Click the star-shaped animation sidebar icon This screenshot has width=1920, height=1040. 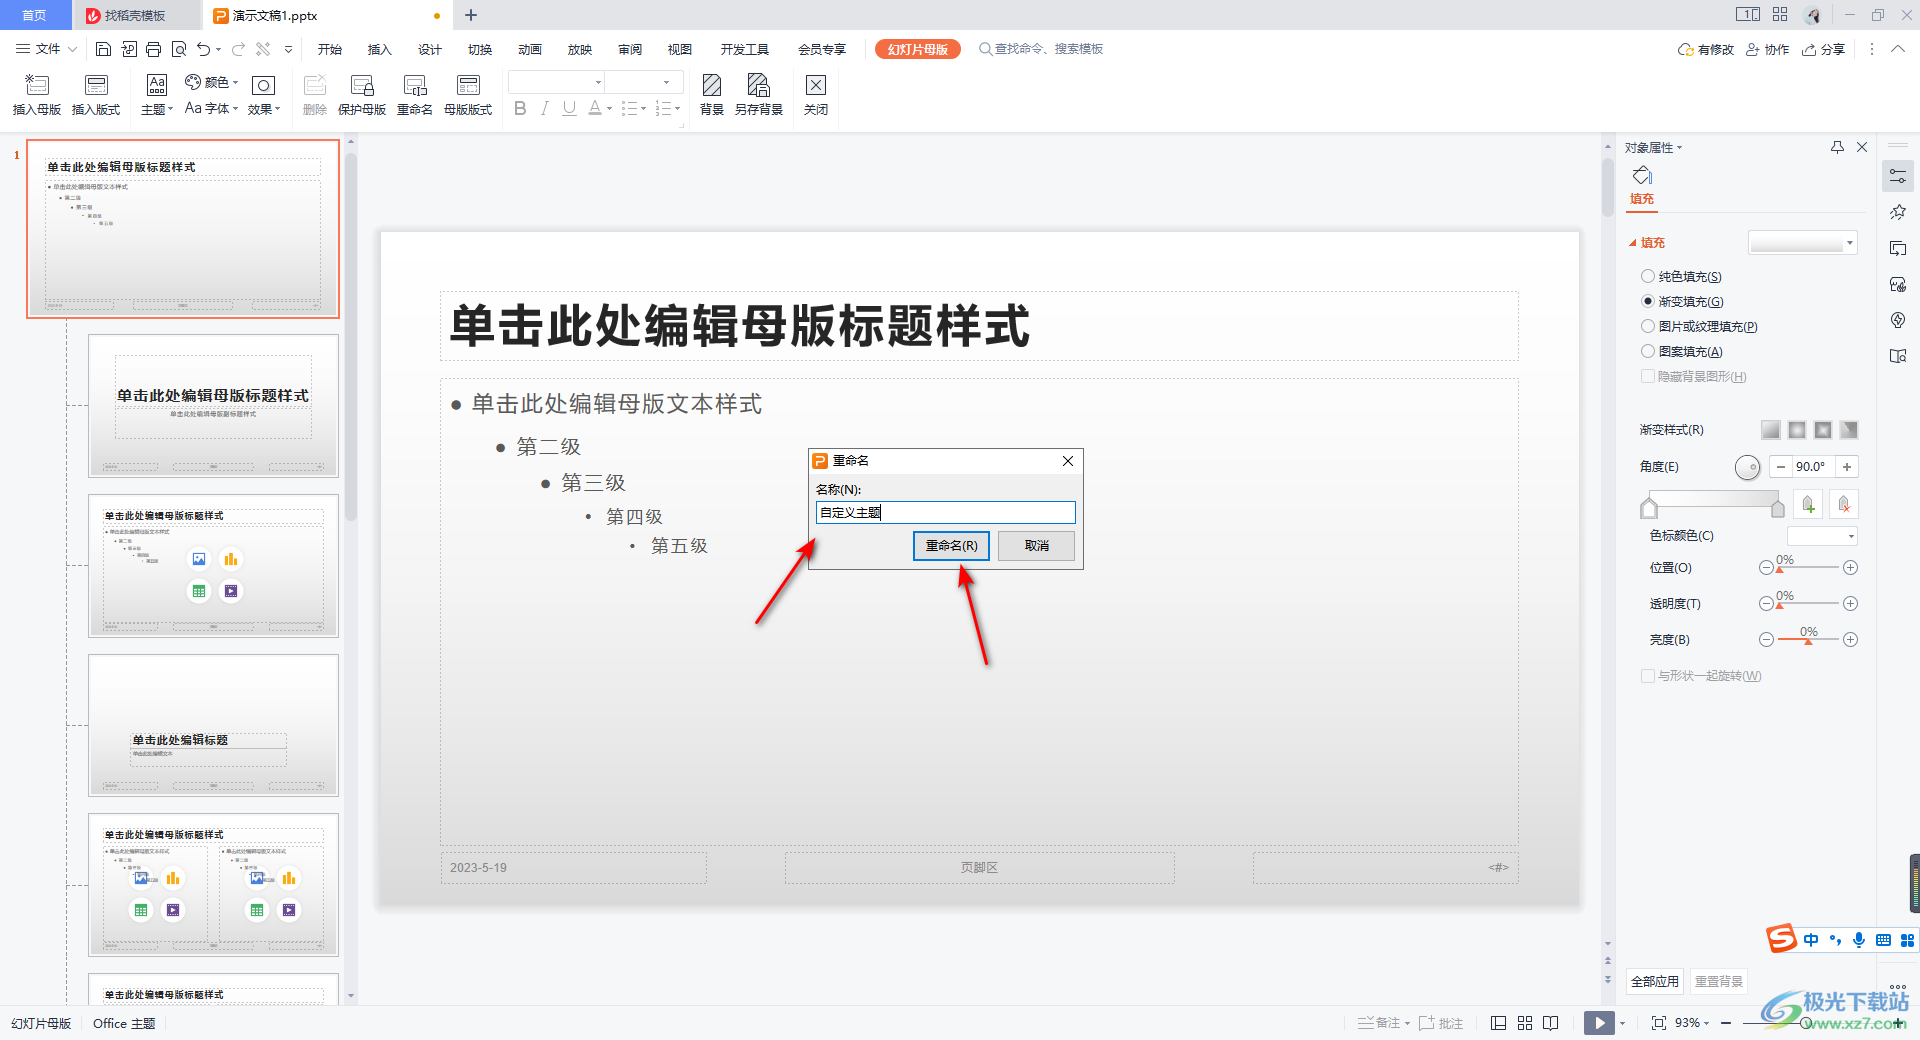click(1898, 212)
